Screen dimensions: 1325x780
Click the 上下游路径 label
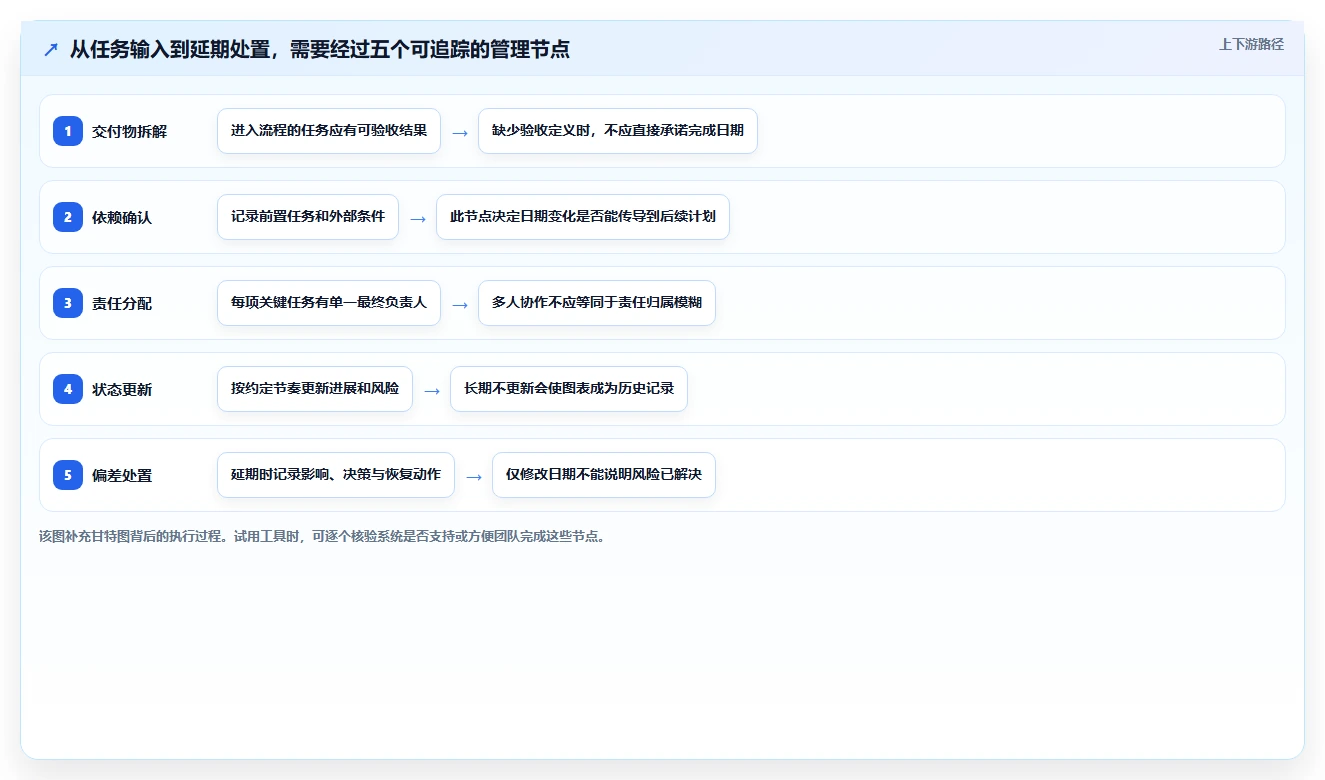click(1251, 44)
